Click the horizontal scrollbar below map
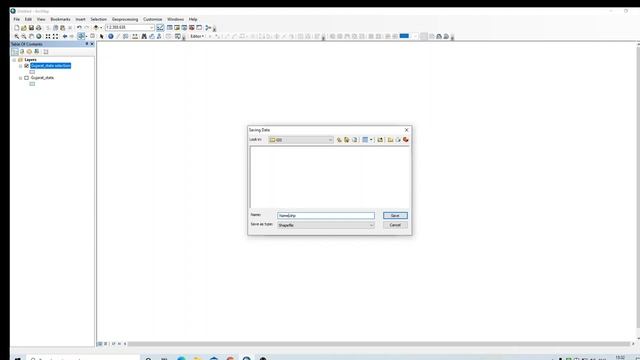The image size is (640, 360). point(379,344)
